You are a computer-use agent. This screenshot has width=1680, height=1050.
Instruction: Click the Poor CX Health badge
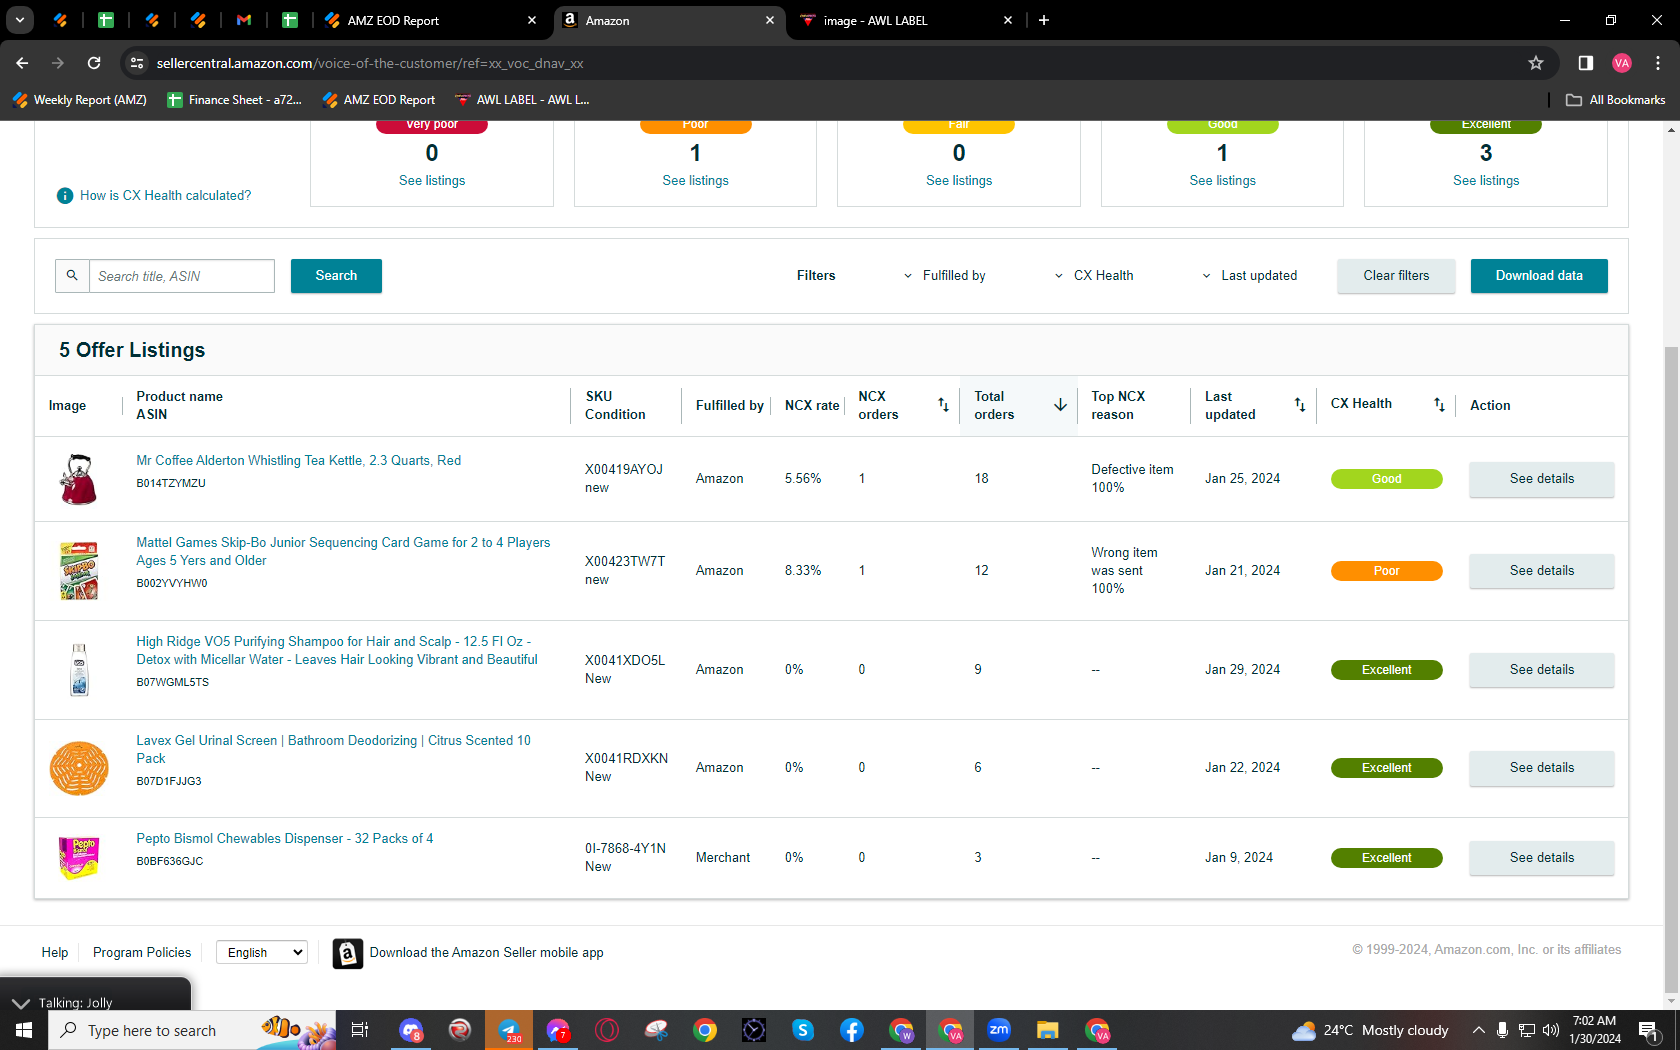click(x=1387, y=571)
